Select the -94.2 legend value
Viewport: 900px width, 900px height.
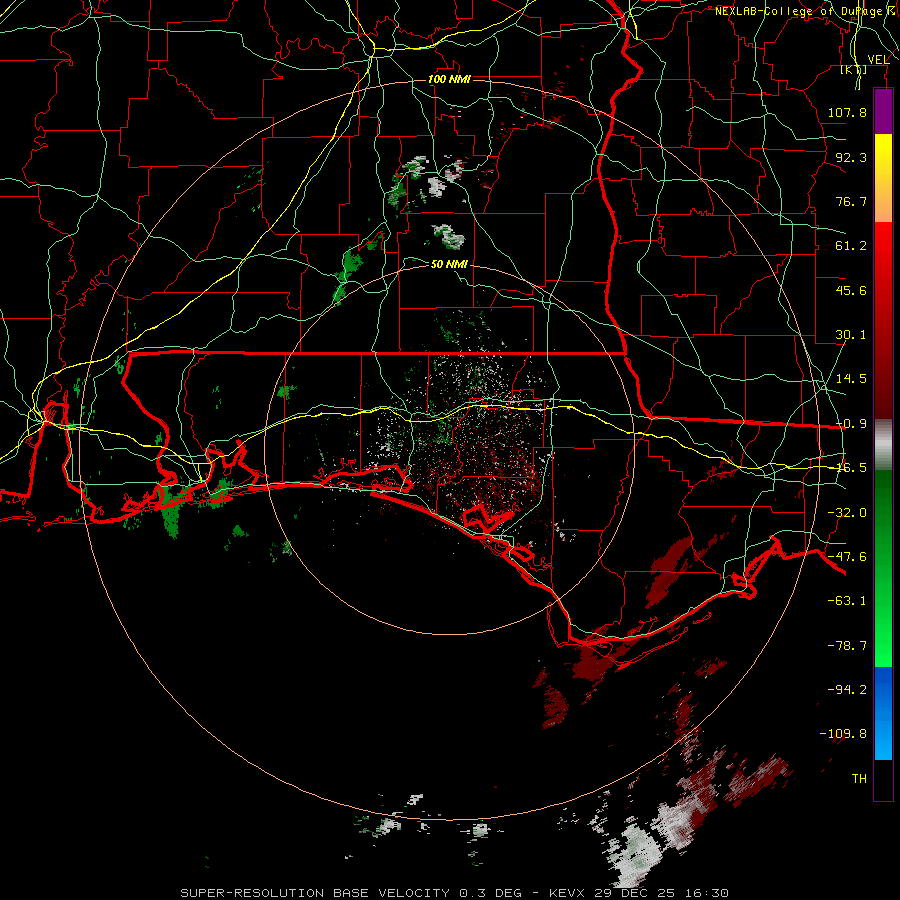(x=847, y=690)
